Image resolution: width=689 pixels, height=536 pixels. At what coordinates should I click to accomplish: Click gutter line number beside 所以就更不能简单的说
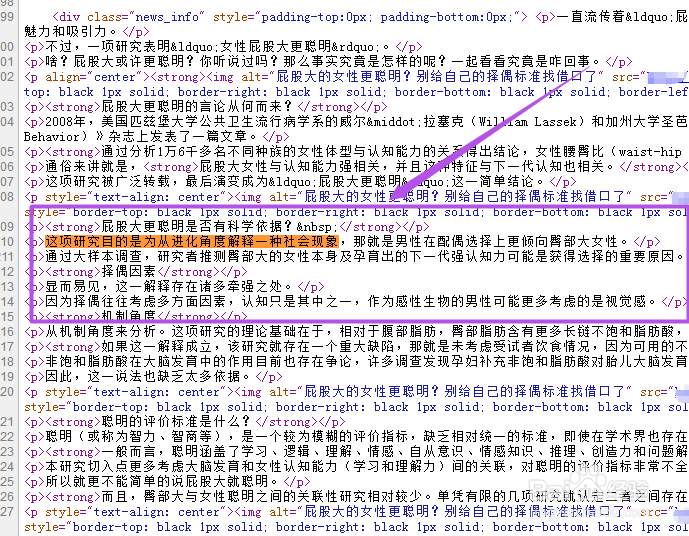click(x=7, y=482)
